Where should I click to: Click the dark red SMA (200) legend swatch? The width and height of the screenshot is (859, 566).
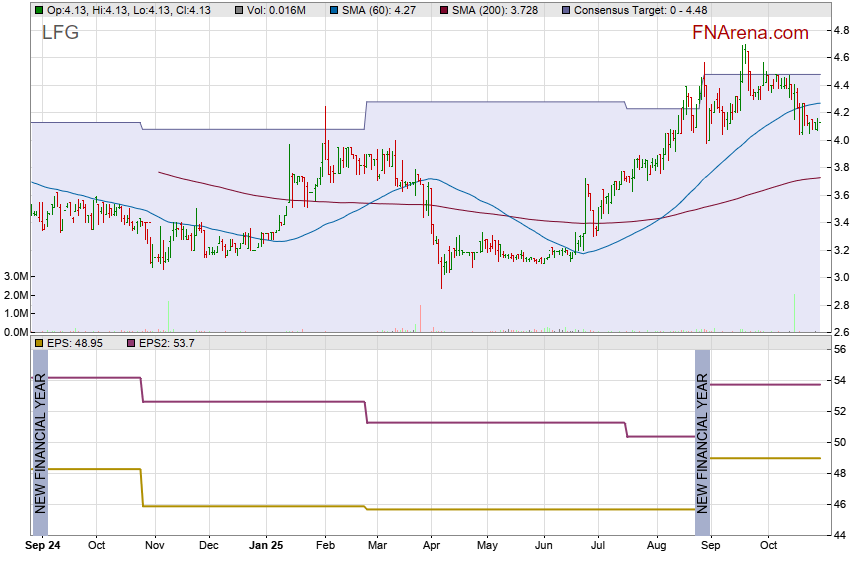(x=445, y=9)
